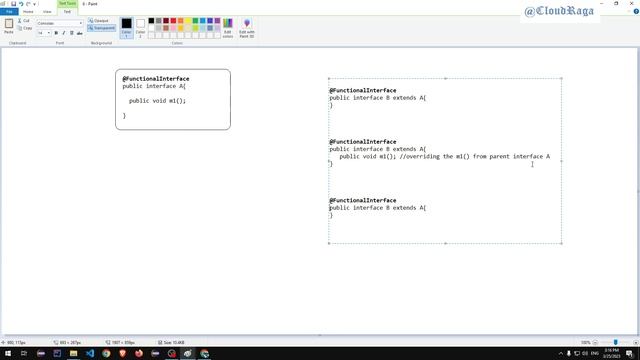640x360 pixels.
Task: Select the Color 2 background box
Action: point(140,28)
